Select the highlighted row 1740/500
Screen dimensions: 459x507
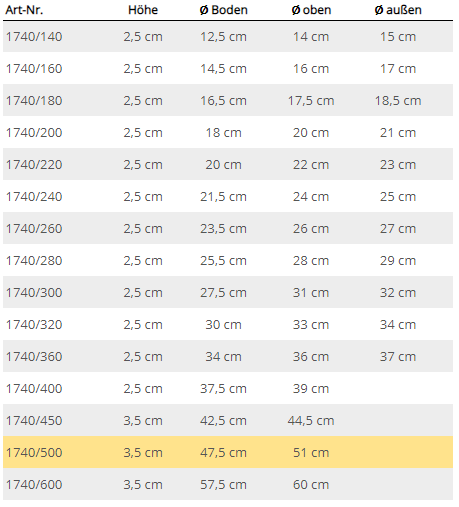pos(228,452)
